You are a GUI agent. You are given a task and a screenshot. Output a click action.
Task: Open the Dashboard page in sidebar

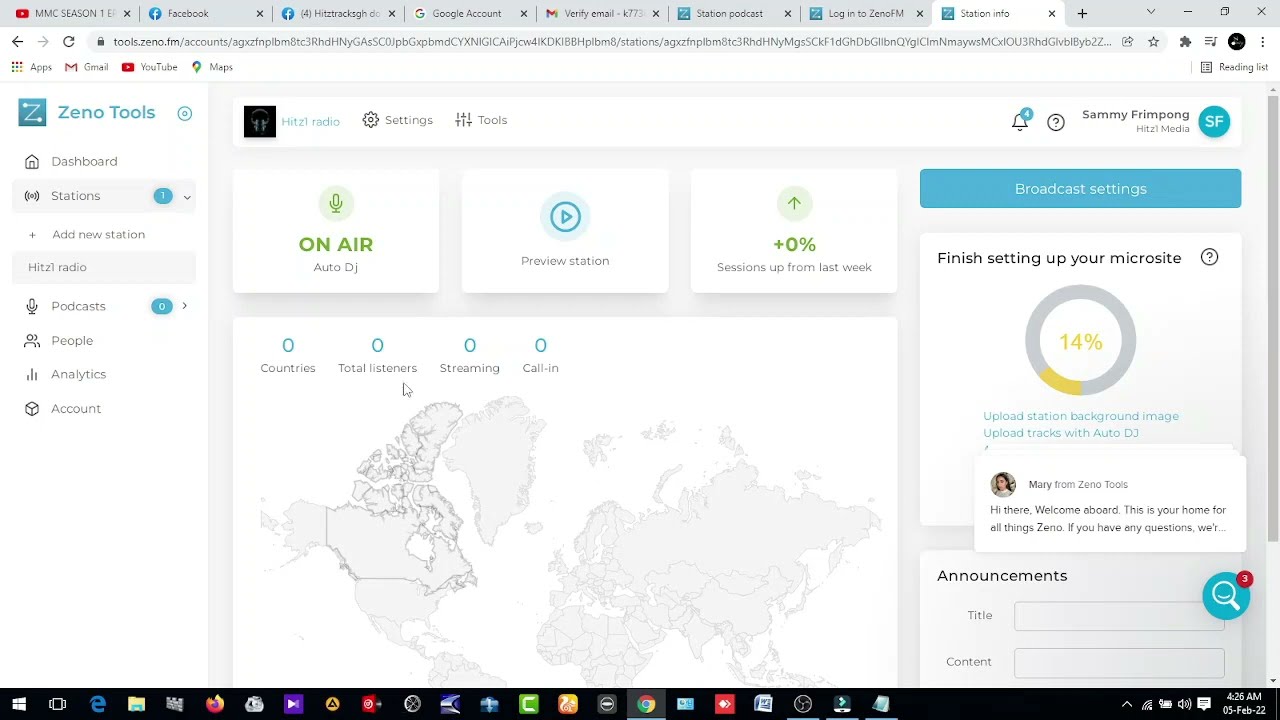[84, 161]
